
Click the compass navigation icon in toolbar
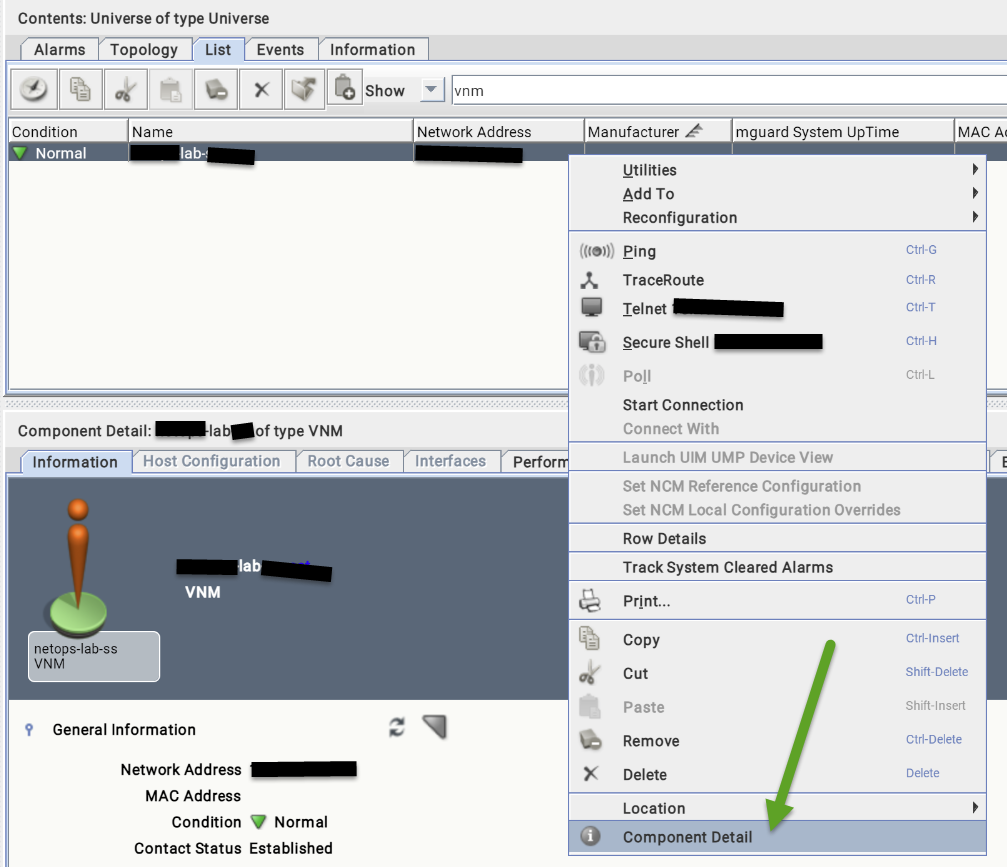[x=34, y=90]
